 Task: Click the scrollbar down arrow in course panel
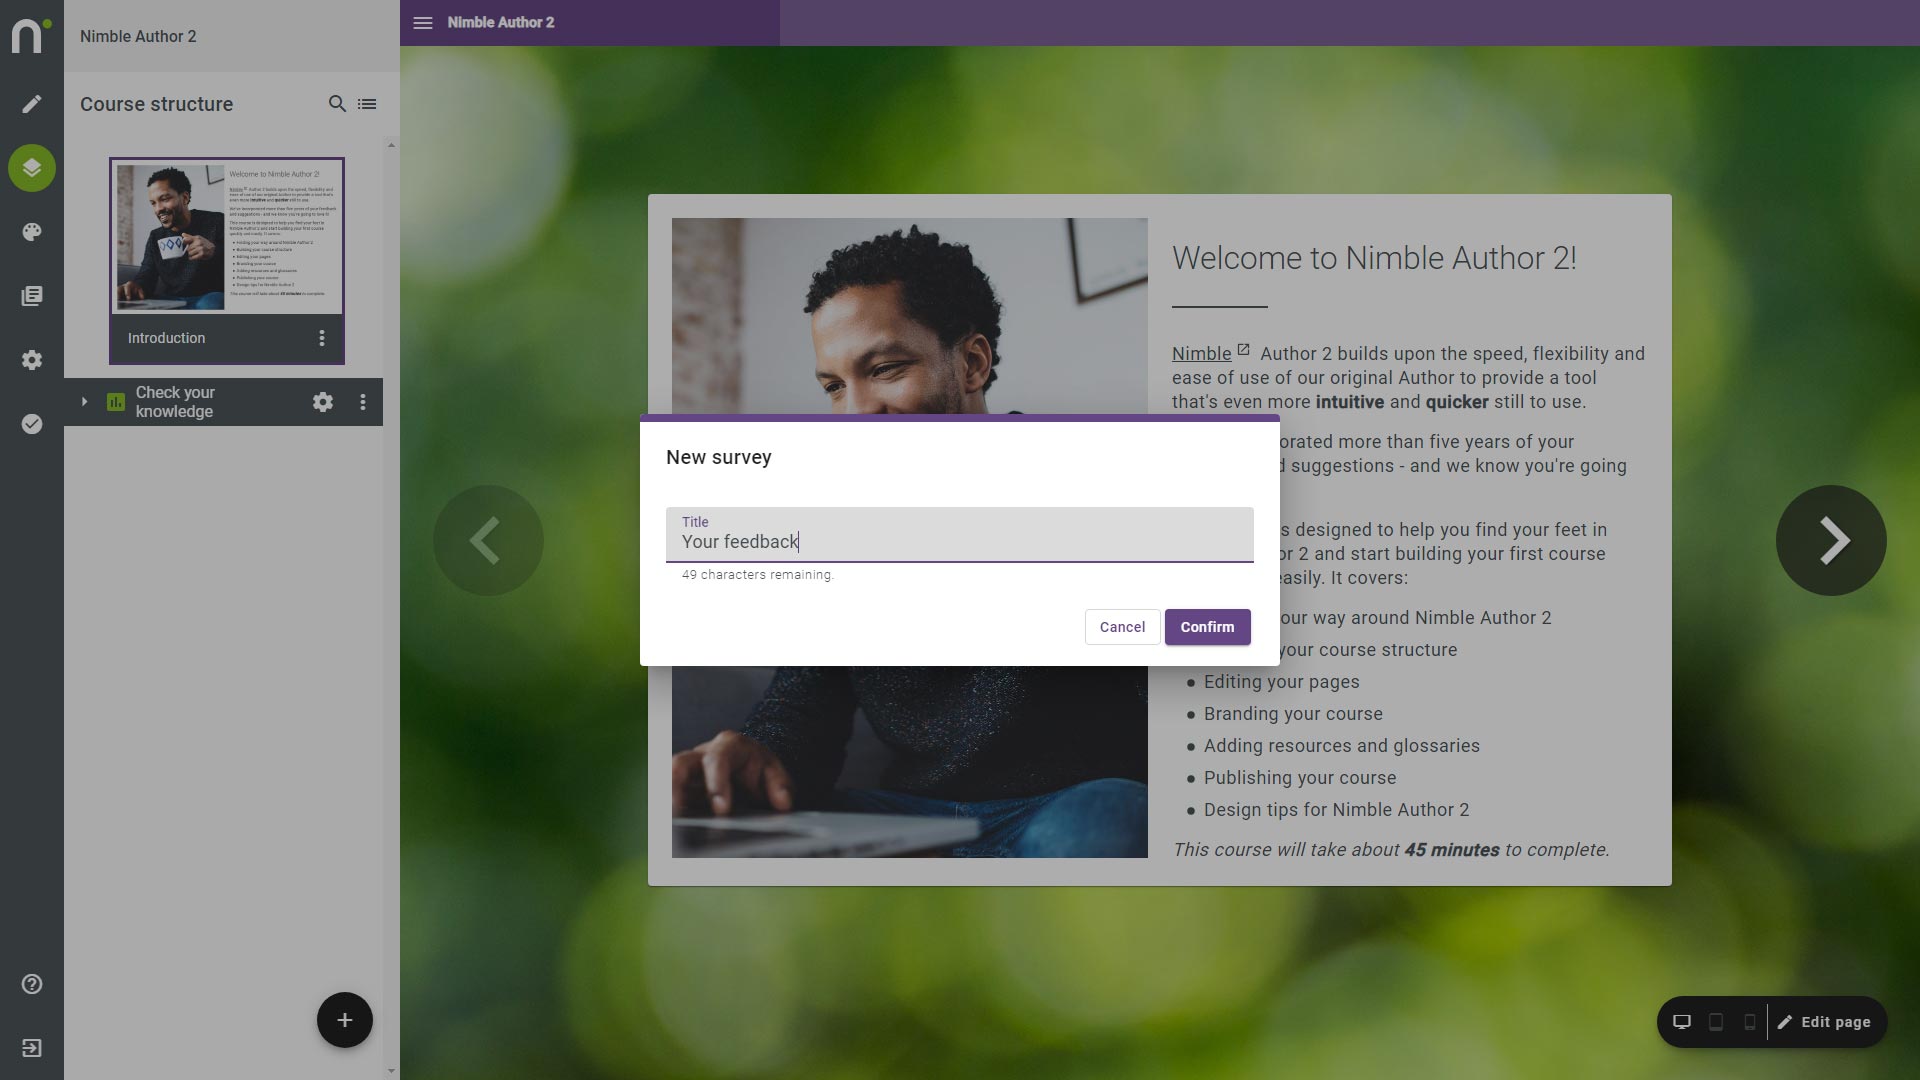[x=391, y=1071]
